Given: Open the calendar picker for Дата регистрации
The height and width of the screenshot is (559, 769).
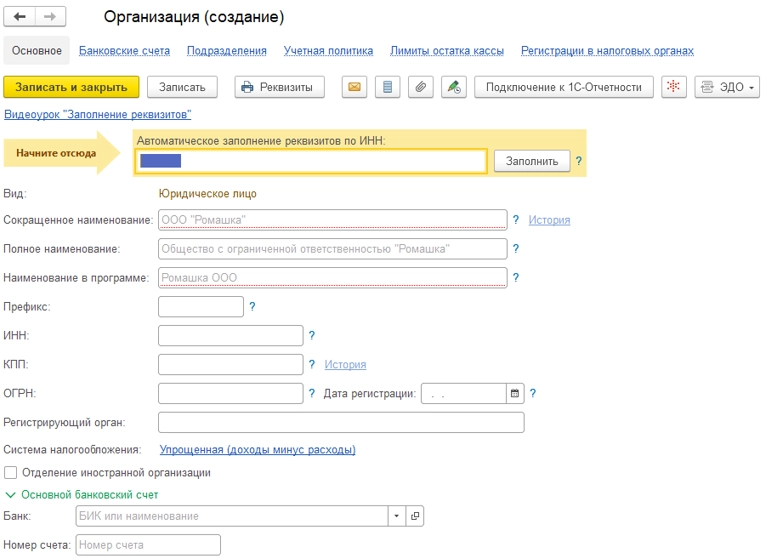Looking at the screenshot, I should (514, 393).
